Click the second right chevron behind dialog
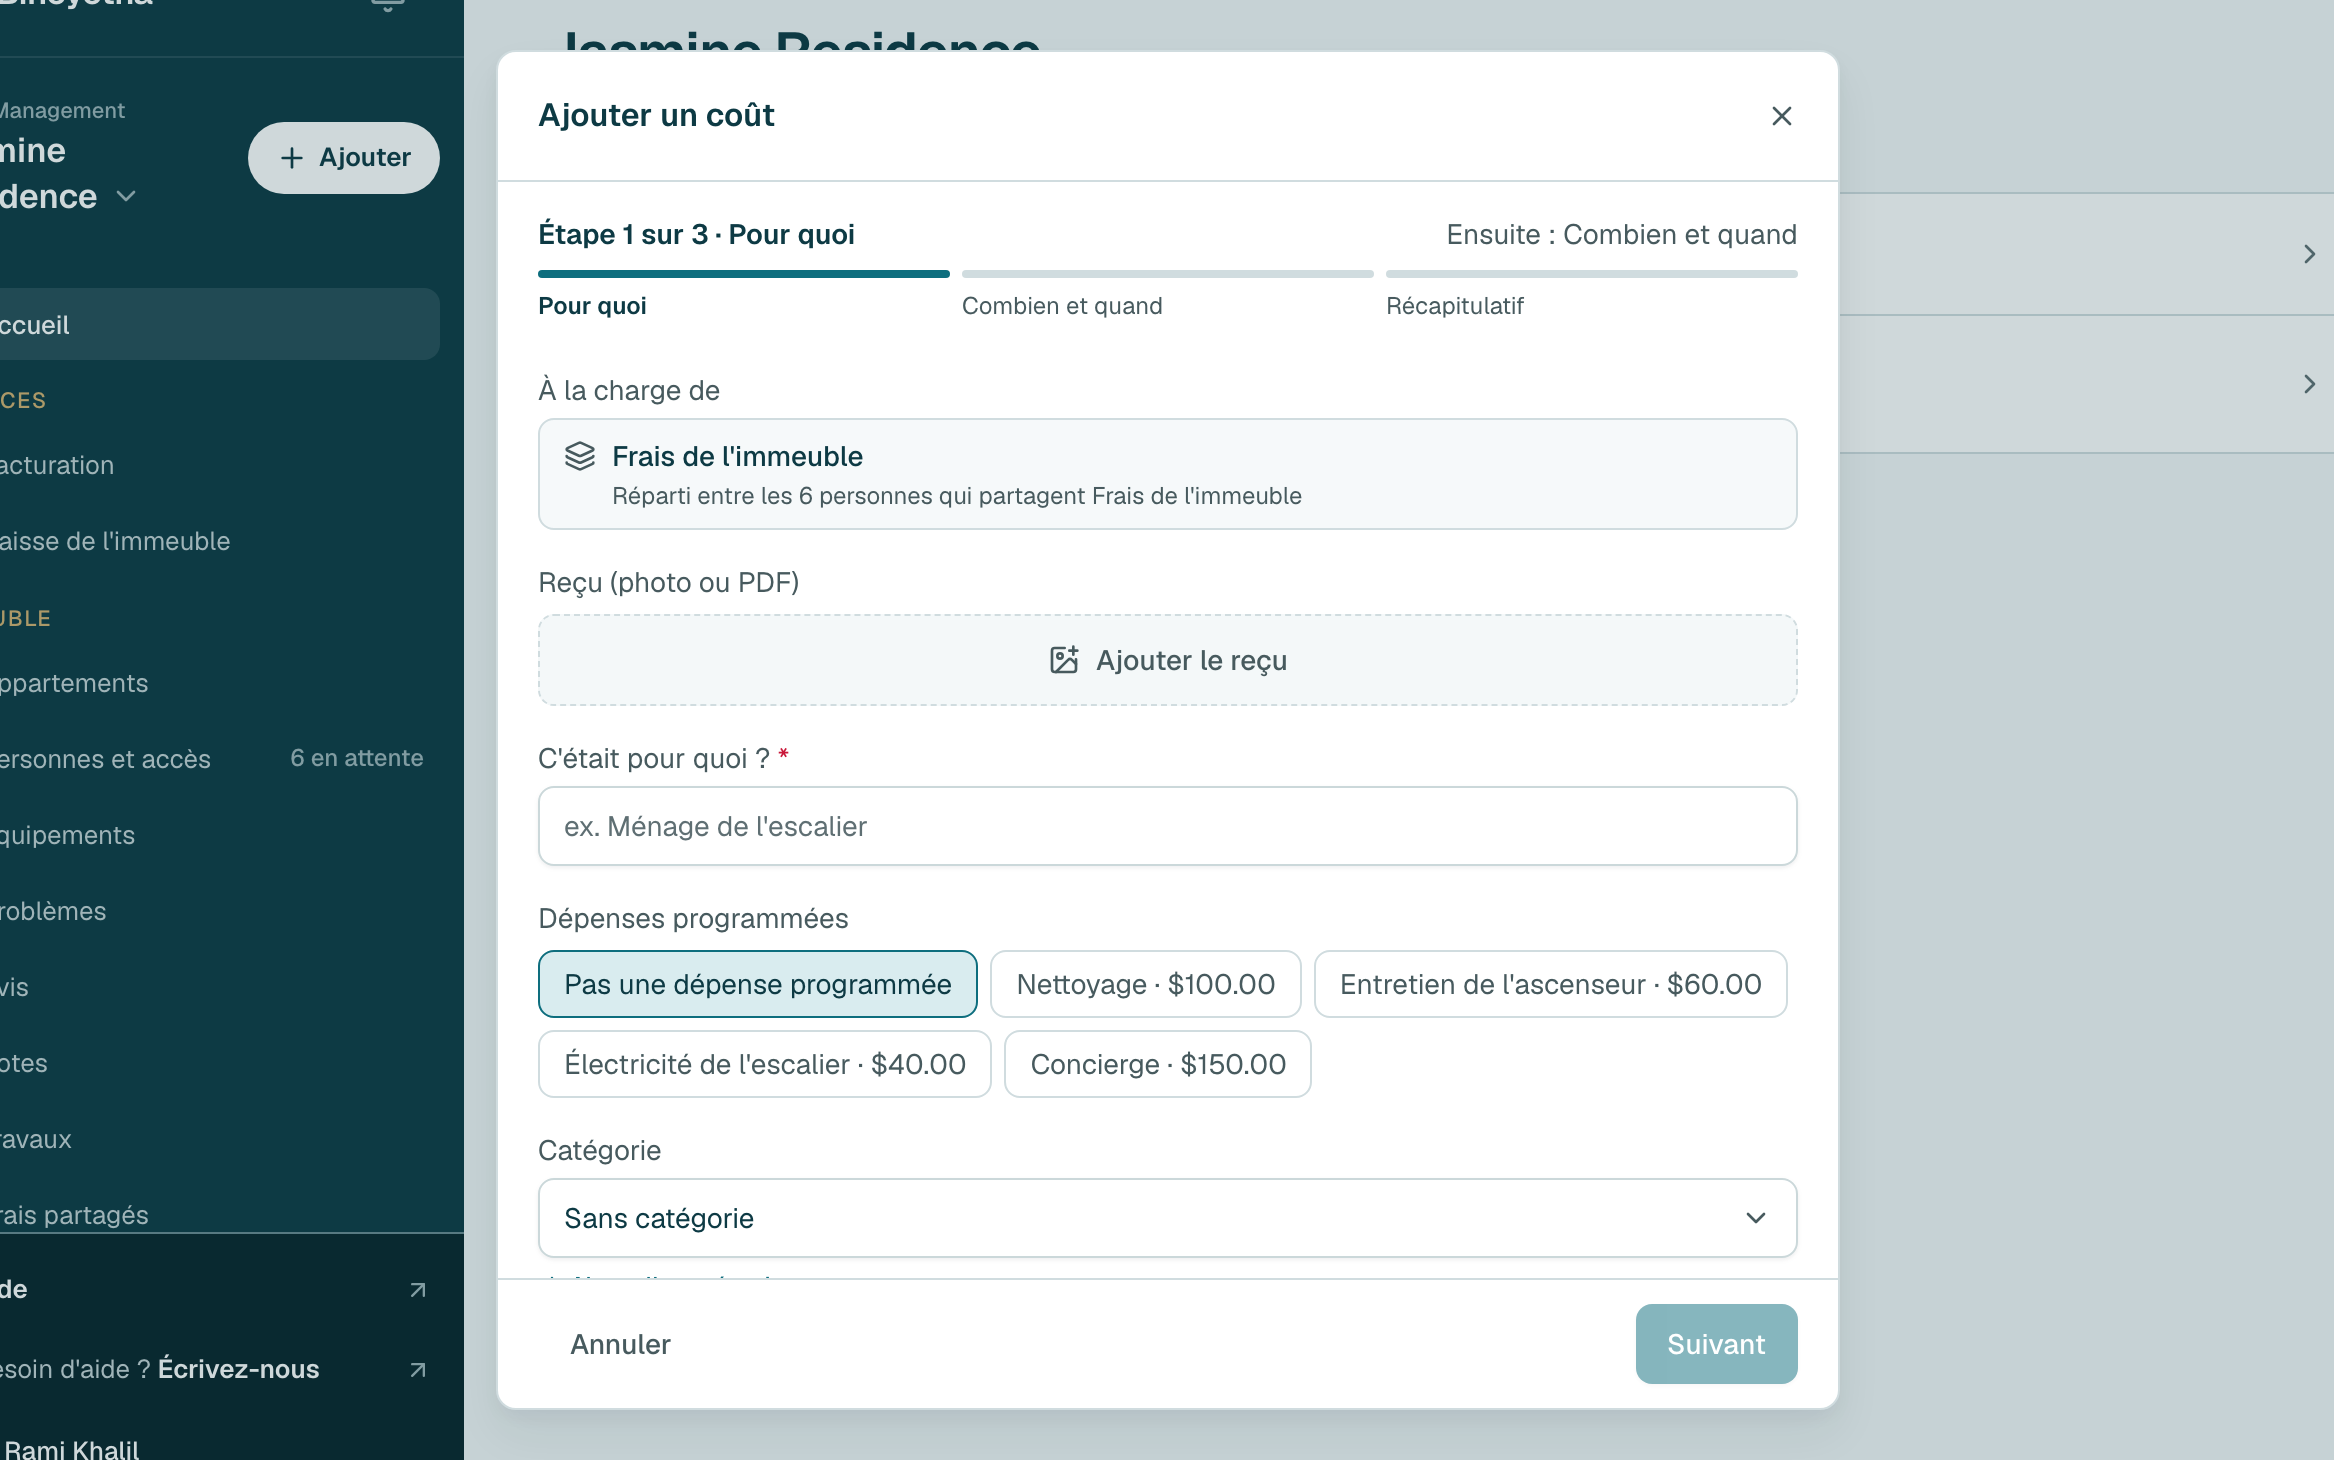The width and height of the screenshot is (2334, 1460). (x=2309, y=384)
